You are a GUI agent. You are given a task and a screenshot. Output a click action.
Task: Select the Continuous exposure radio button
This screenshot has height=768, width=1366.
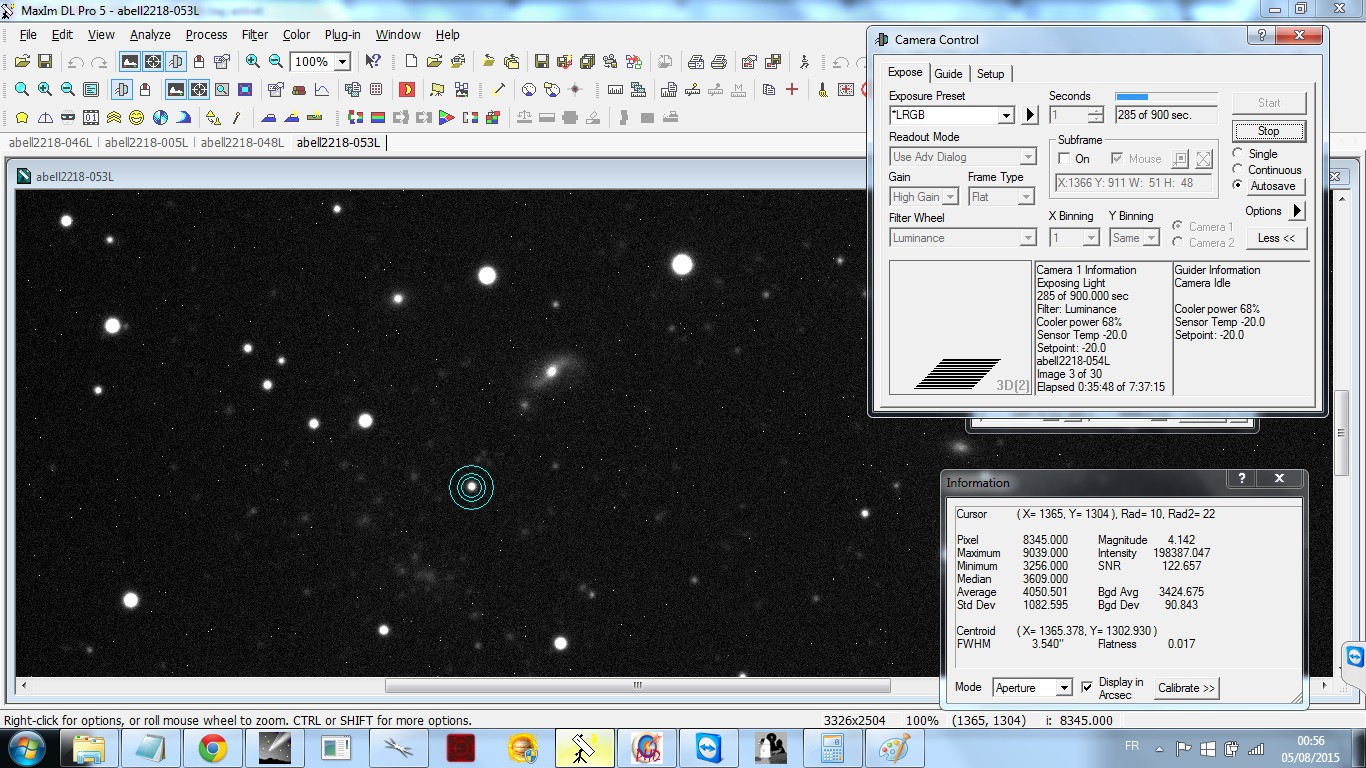tap(1238, 170)
